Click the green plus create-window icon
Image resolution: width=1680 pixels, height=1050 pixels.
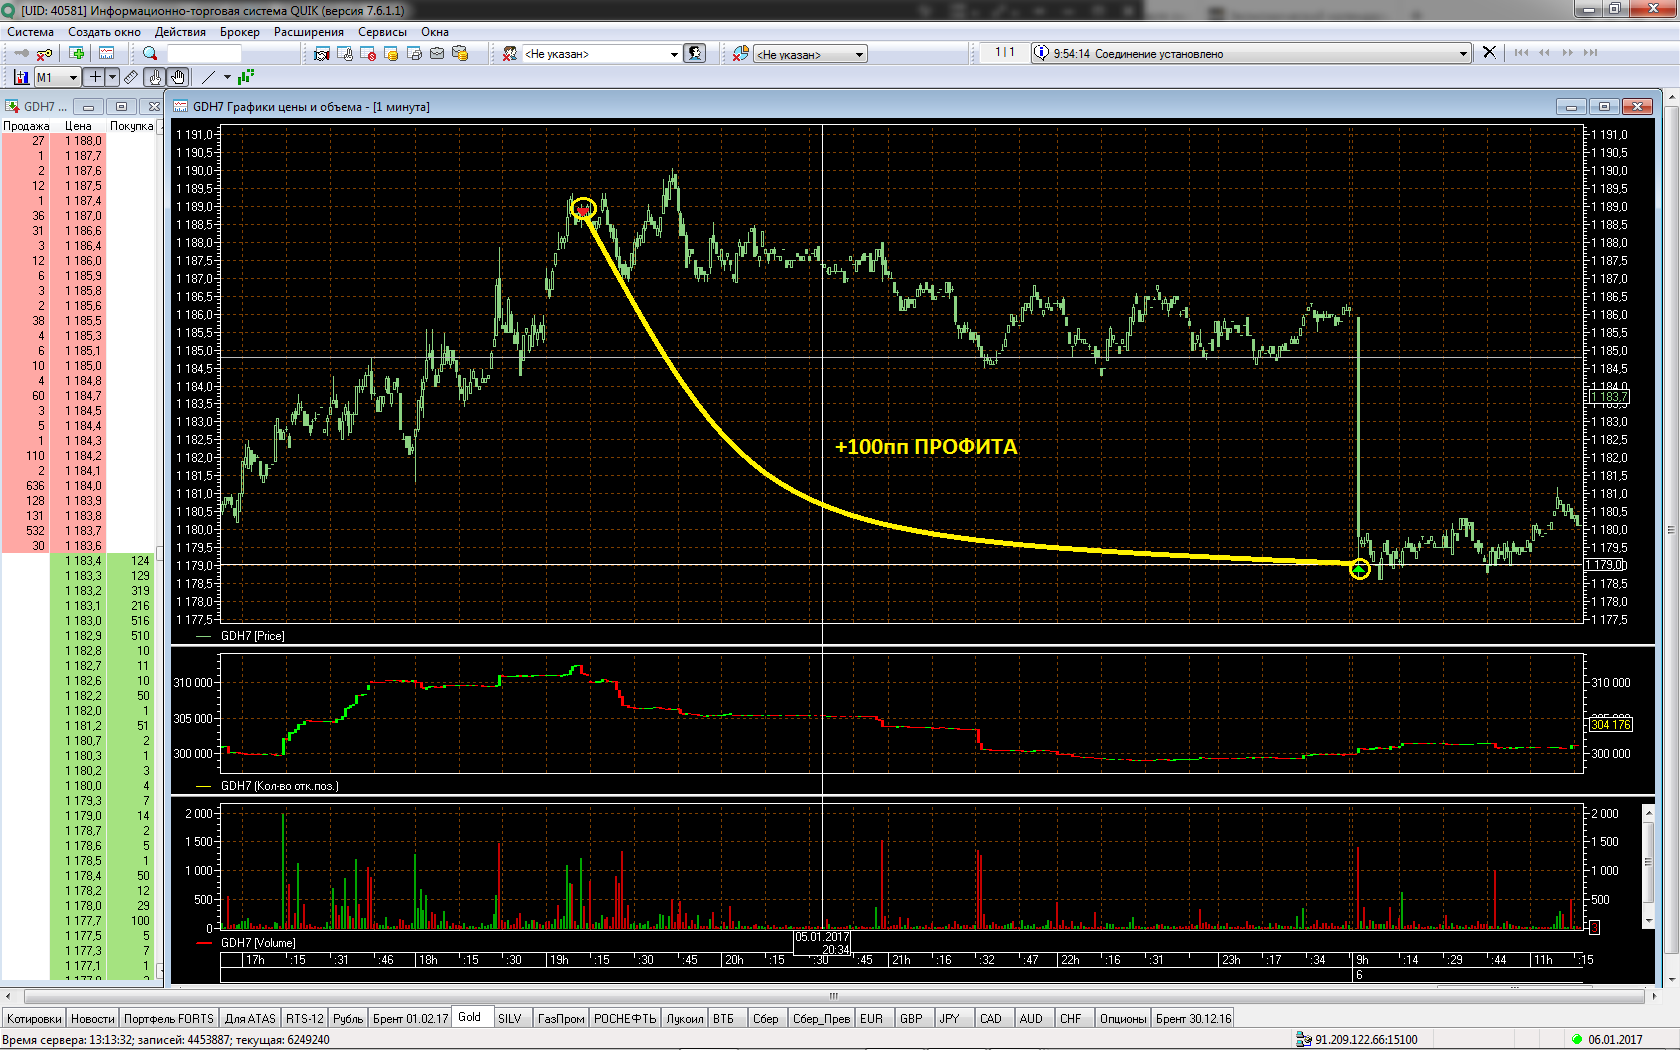[x=77, y=53]
